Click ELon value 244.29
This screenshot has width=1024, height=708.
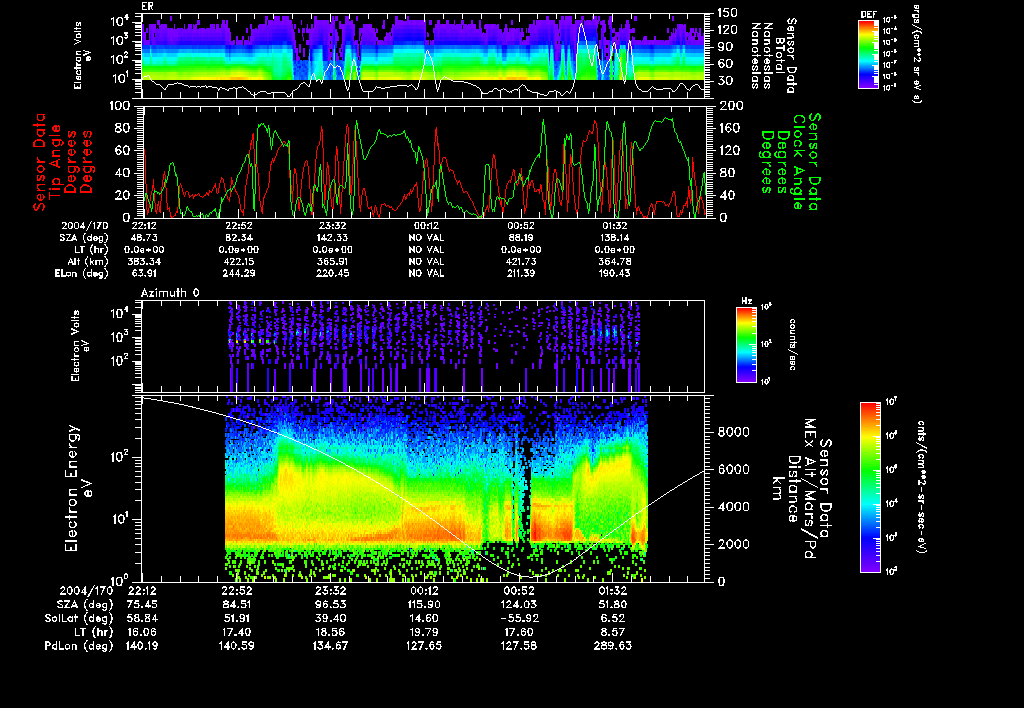[x=238, y=273]
